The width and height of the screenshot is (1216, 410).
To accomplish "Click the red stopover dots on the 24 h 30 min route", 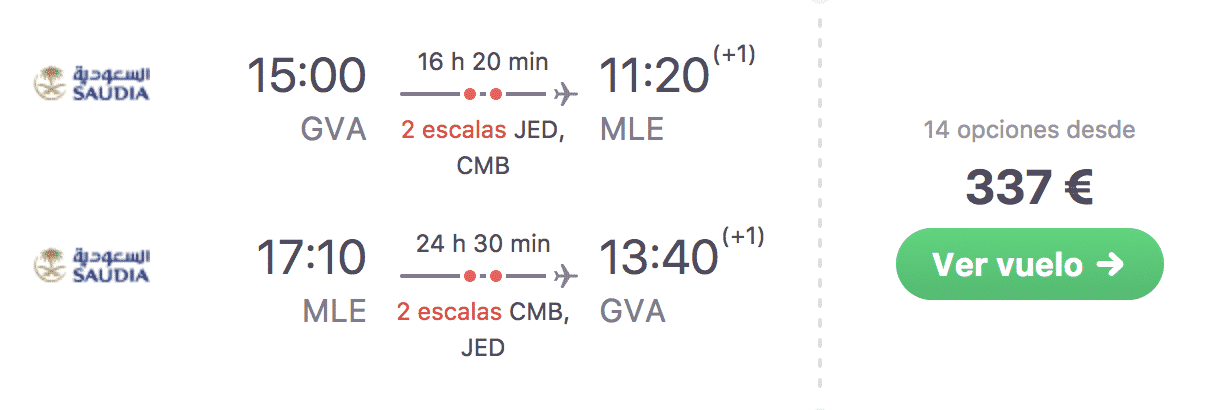I will [483, 275].
